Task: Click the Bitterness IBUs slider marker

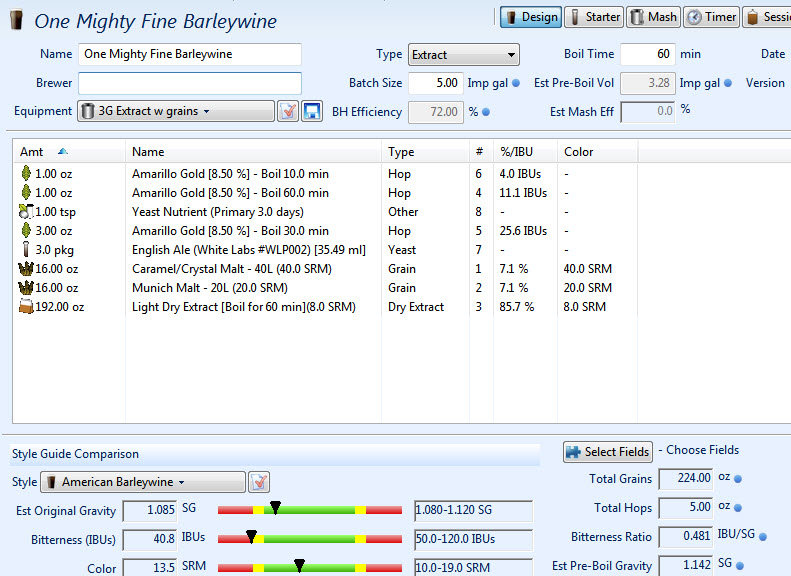Action: pyautogui.click(x=251, y=537)
